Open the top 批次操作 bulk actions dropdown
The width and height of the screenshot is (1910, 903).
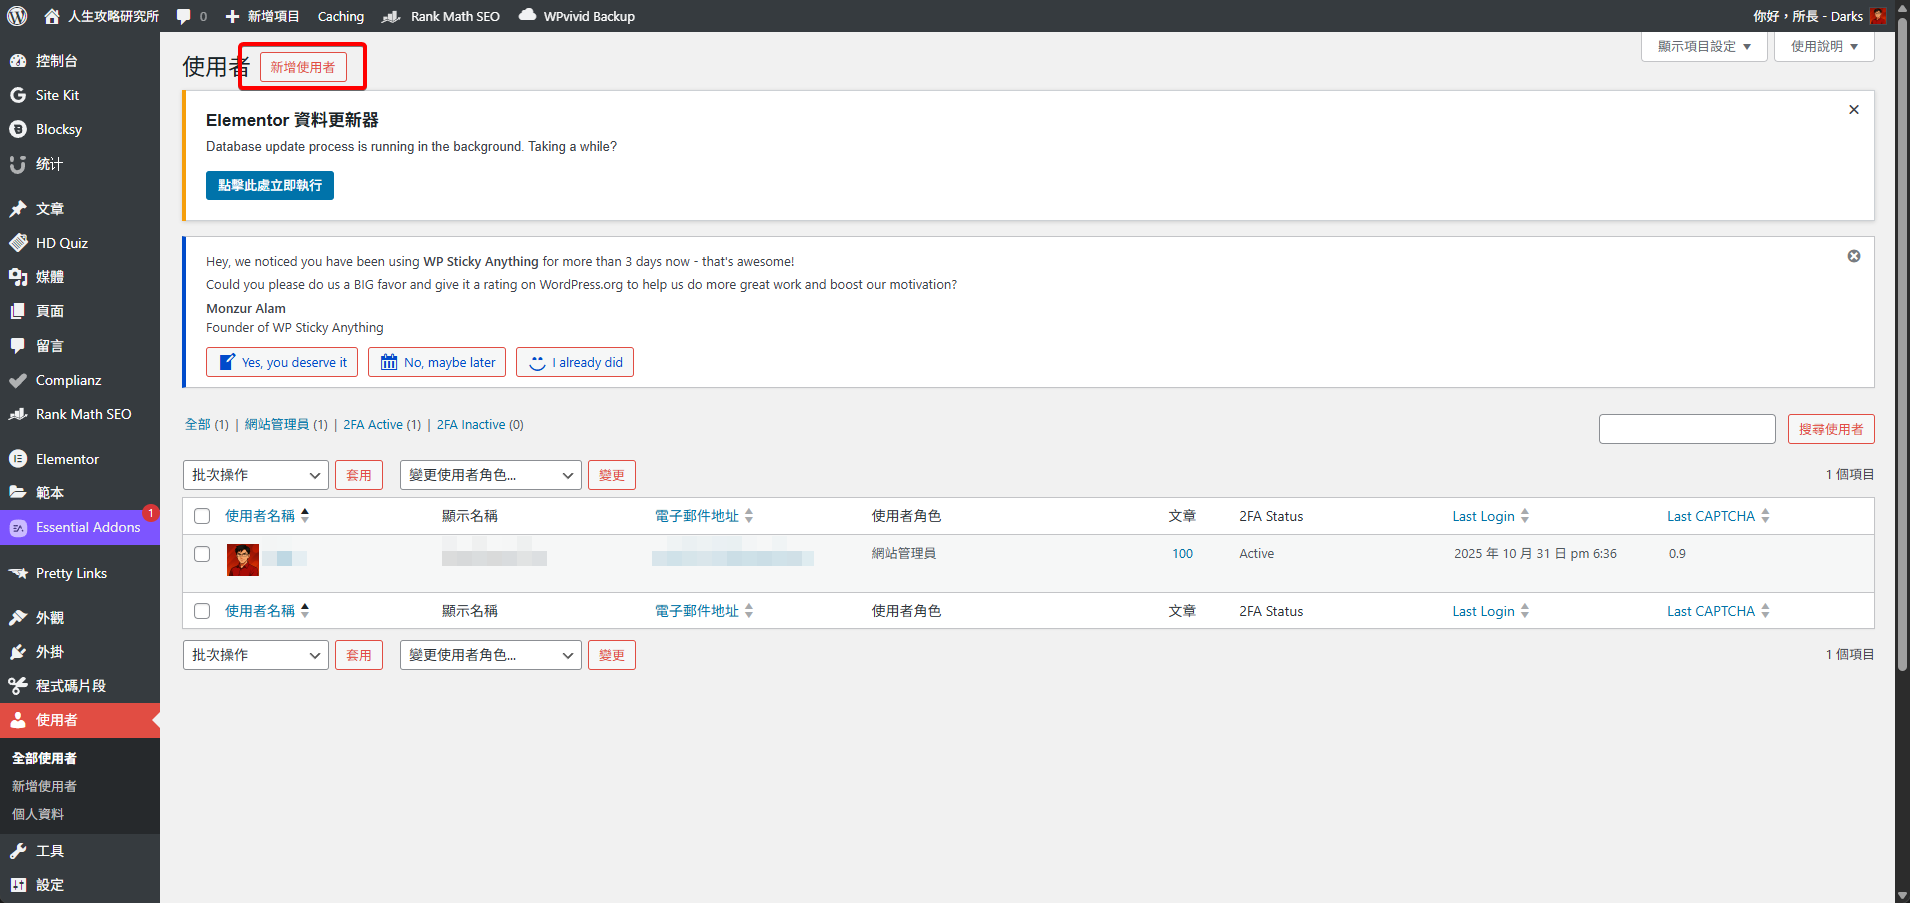255,475
